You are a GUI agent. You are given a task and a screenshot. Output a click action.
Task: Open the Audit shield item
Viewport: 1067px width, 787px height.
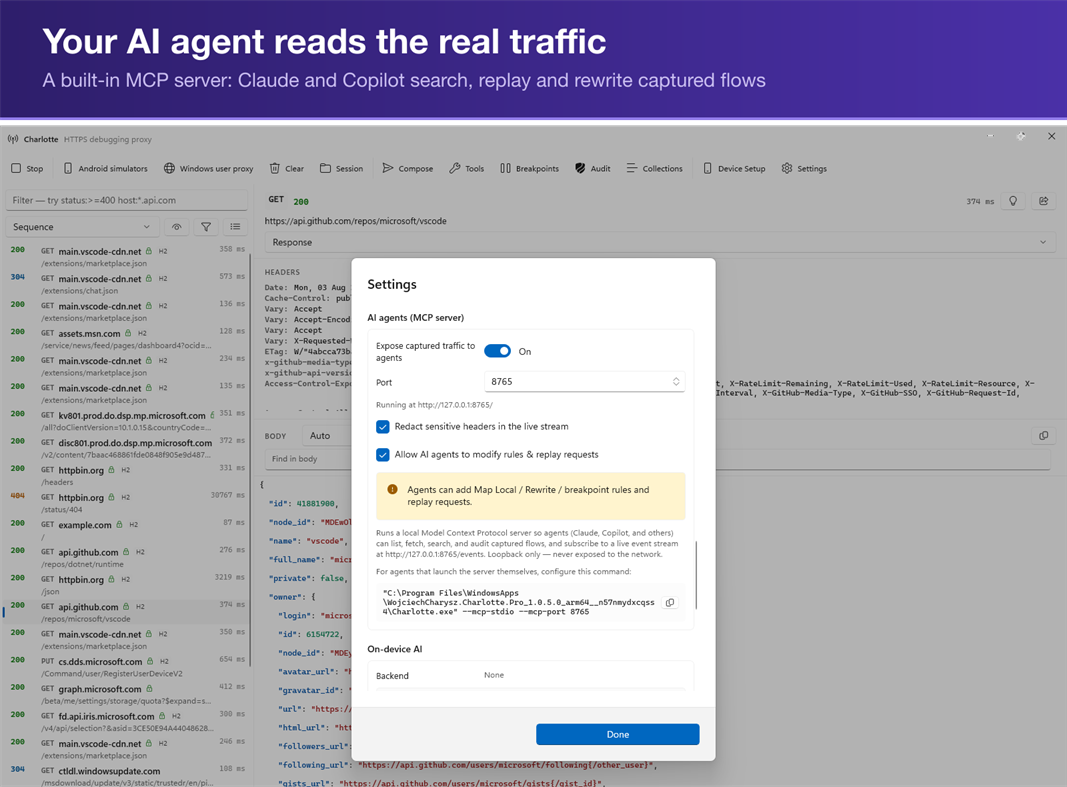point(593,169)
